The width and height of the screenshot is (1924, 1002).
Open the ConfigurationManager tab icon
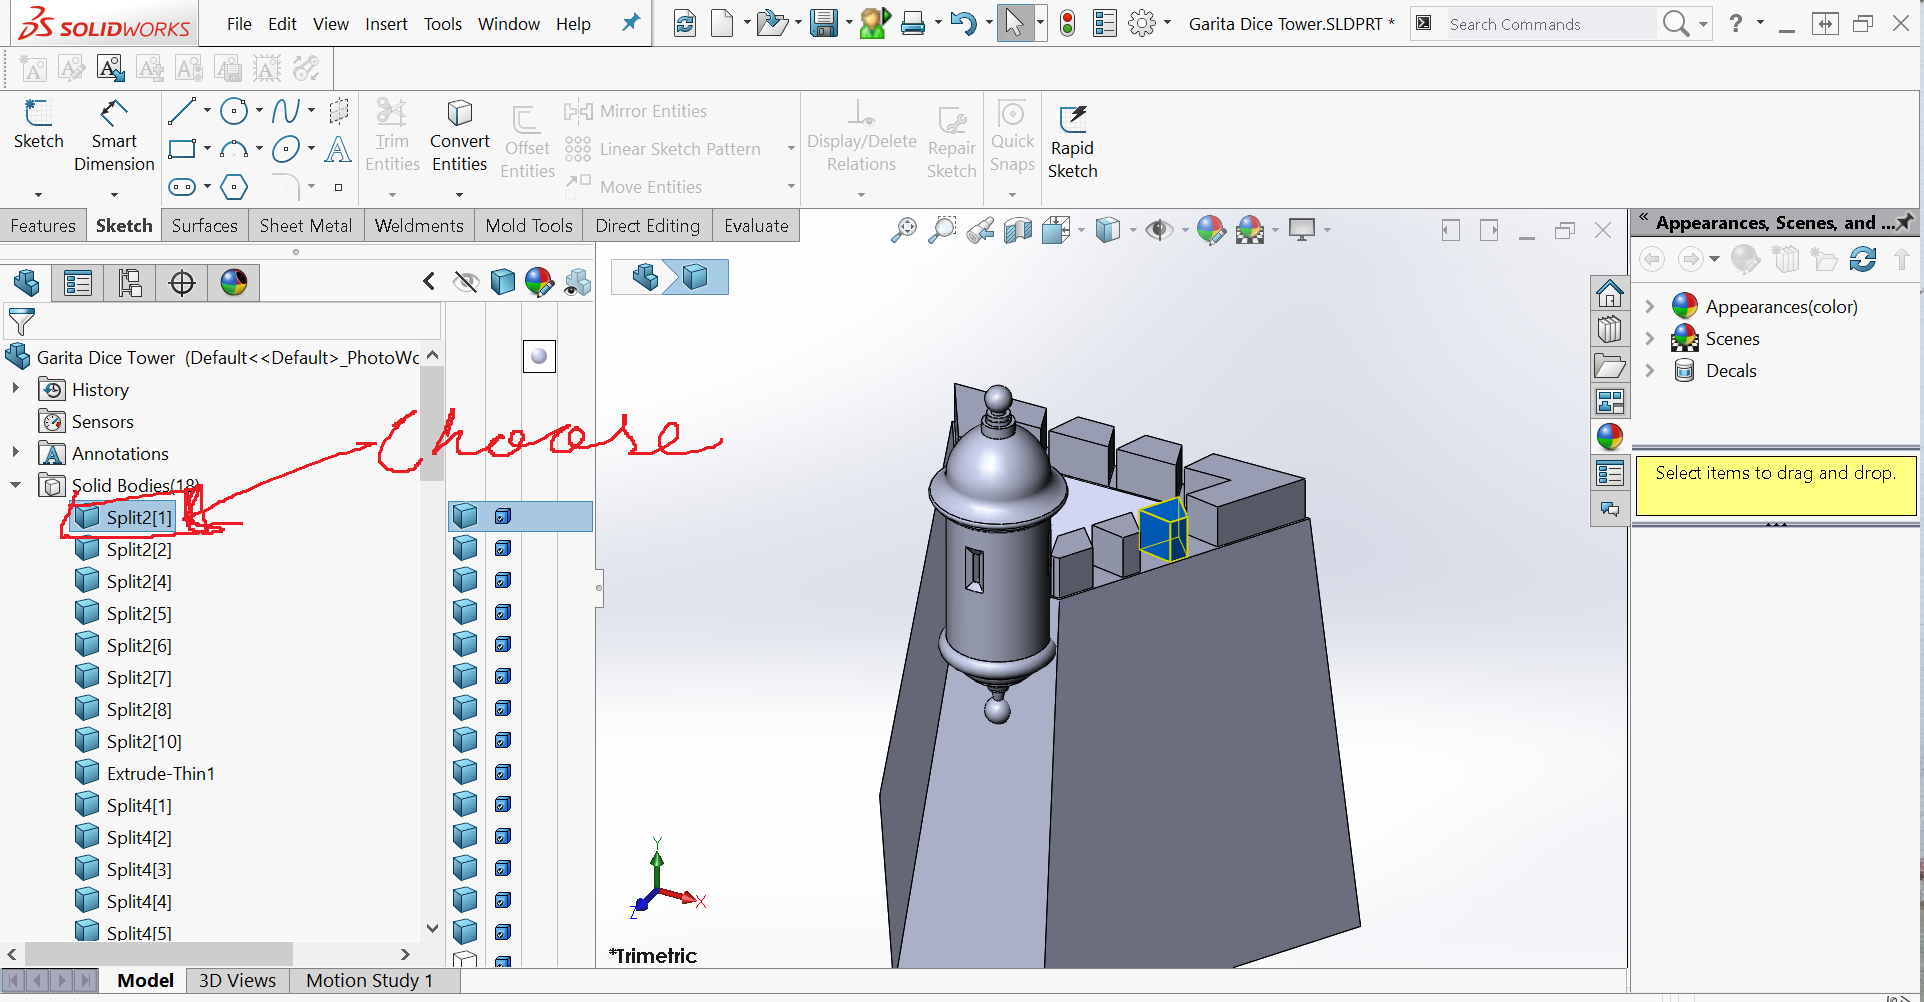coord(130,283)
